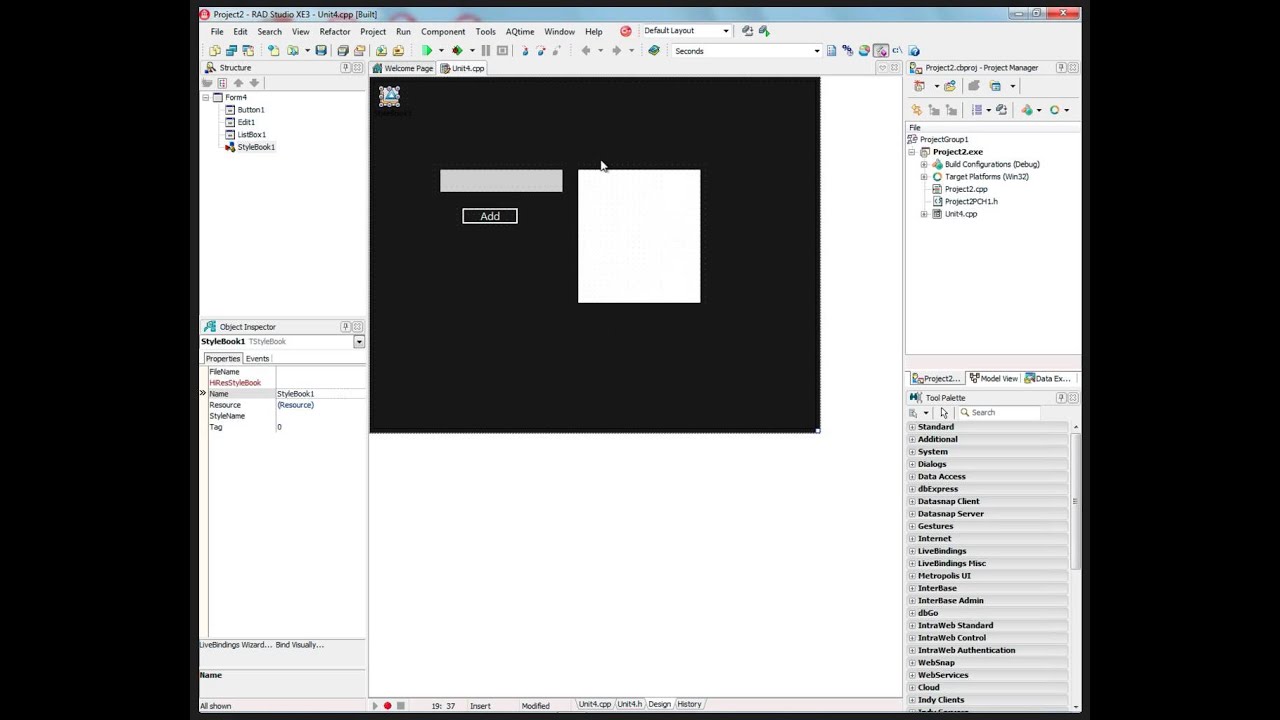
Task: Expand the Standard palette category
Action: 912,427
